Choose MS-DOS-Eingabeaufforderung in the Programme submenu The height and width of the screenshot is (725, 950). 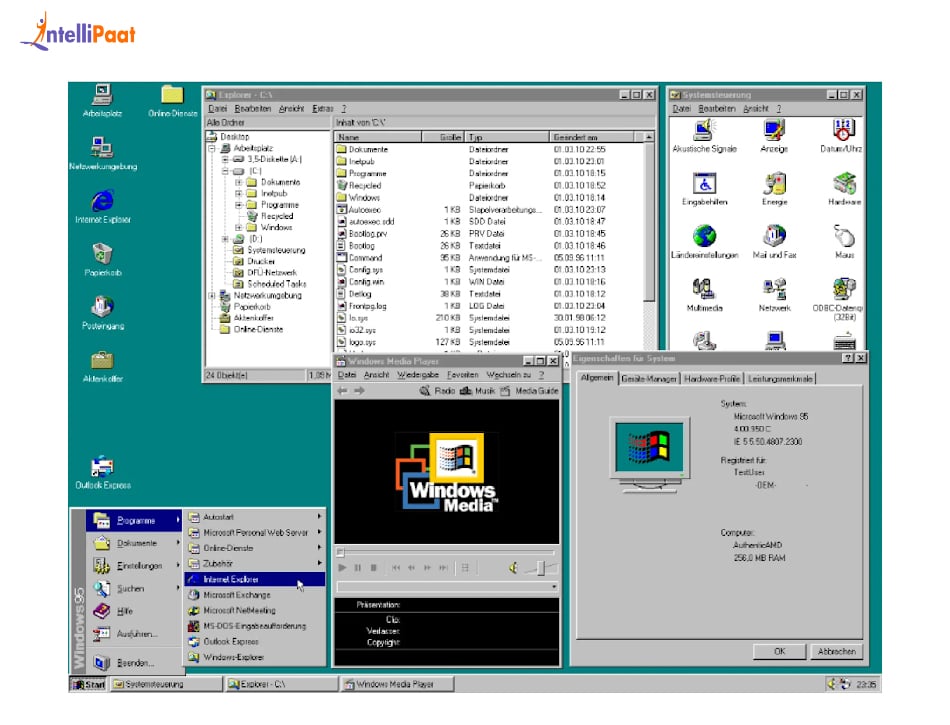pyautogui.click(x=254, y=626)
